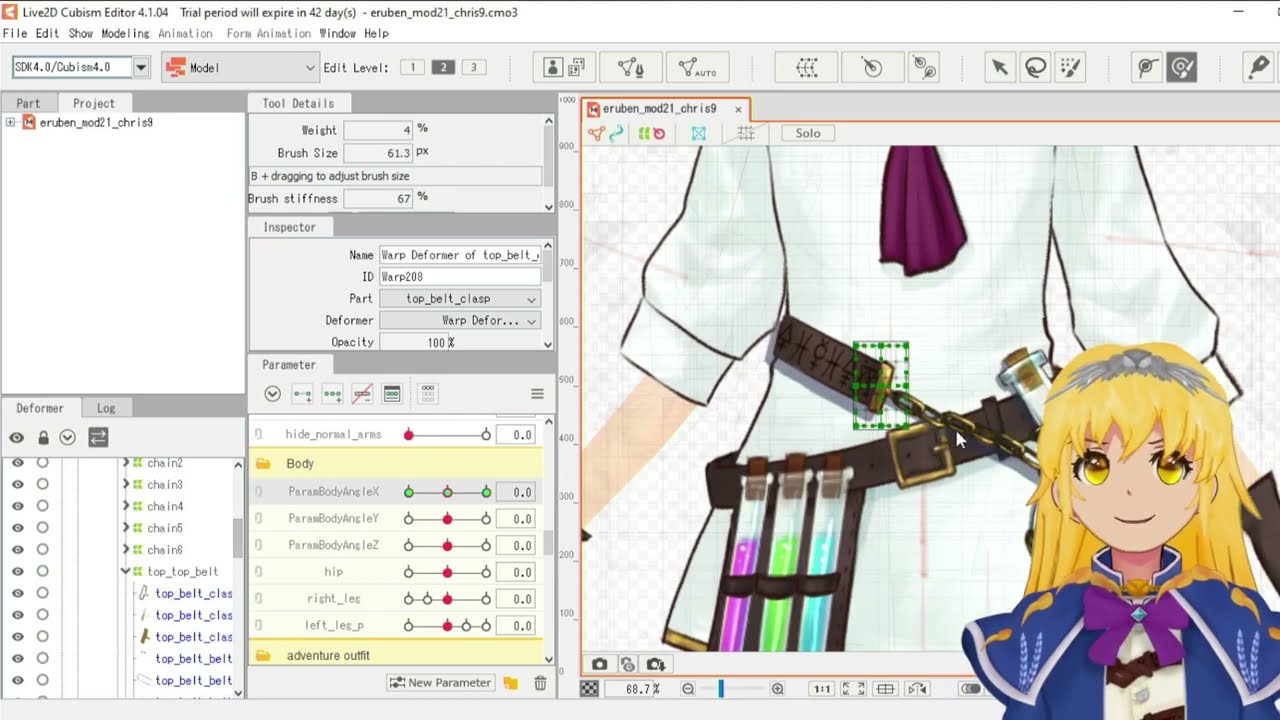Click the swap arrows icon in Deformer panel
The width and height of the screenshot is (1280, 720).
coord(98,437)
